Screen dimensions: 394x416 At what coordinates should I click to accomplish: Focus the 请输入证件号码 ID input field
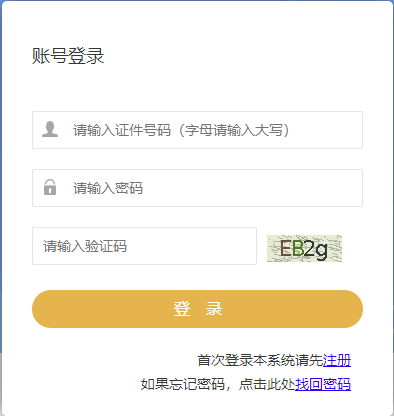[197, 130]
